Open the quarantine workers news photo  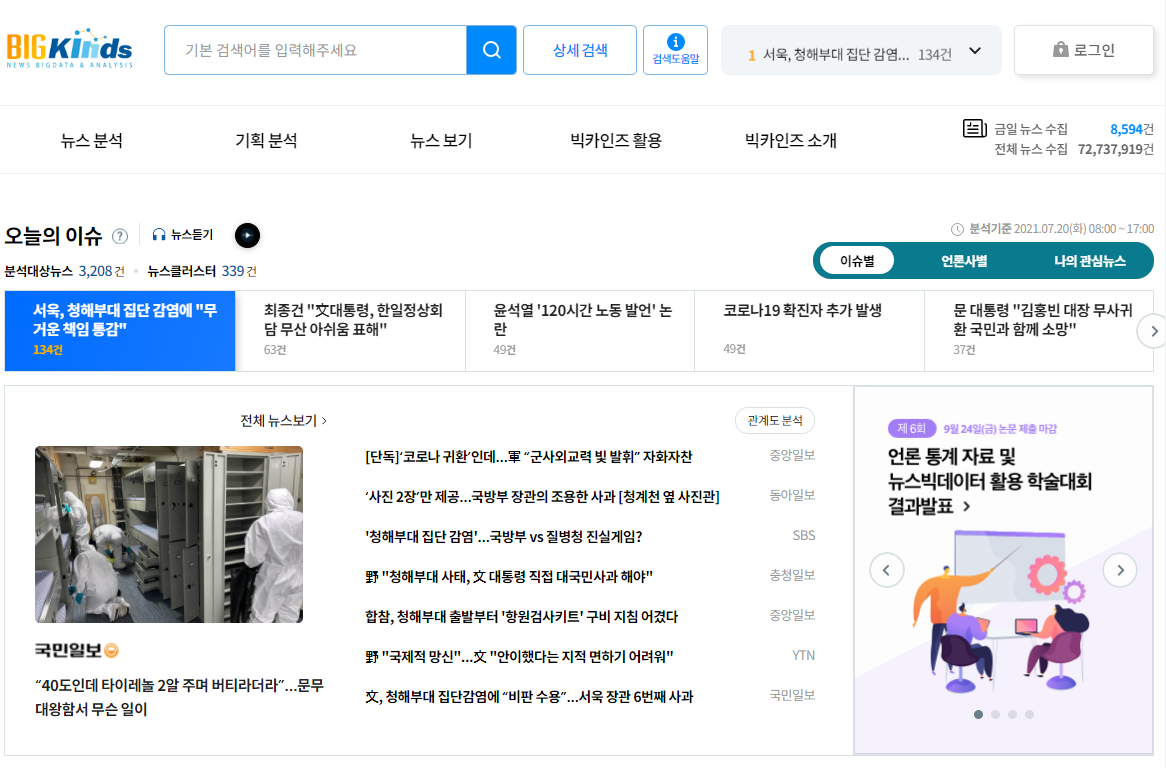click(169, 534)
